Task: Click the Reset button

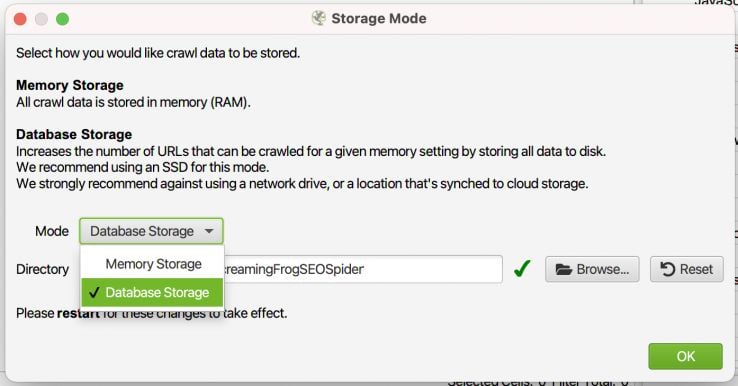Action: 687,269
